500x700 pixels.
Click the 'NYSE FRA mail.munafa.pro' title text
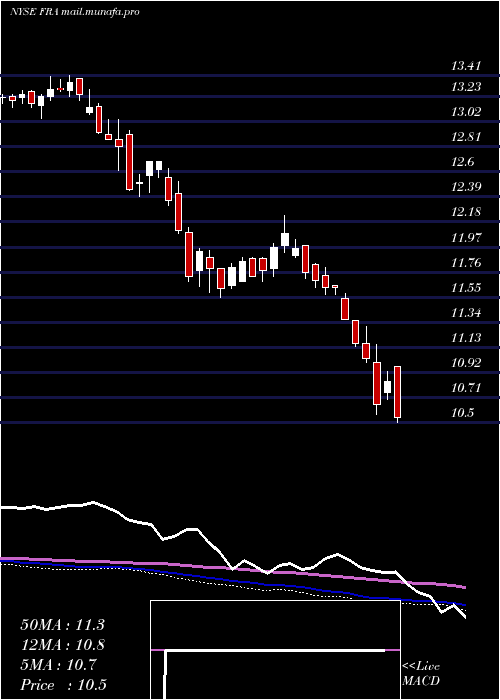tap(75, 12)
